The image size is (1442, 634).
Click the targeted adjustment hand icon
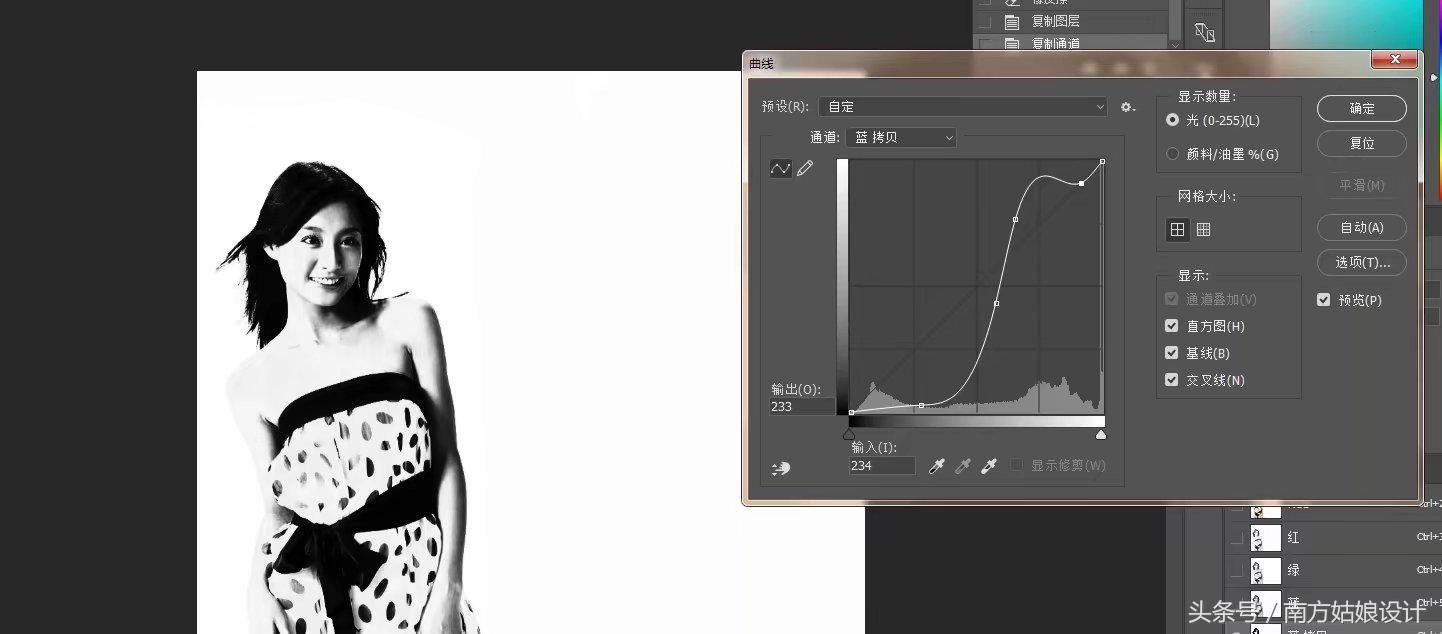[x=781, y=467]
